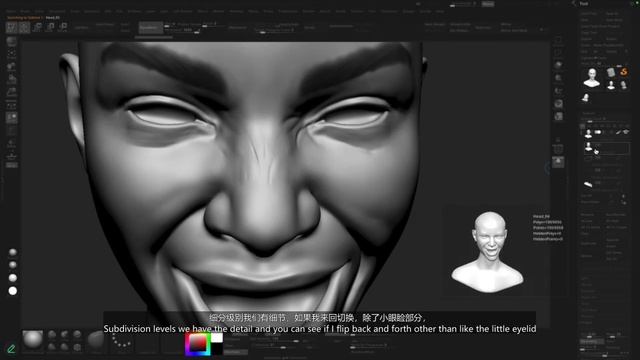Select the dotted stroke type icon
Image resolution: width=640 pixels, height=360 pixels.
pyautogui.click(x=121, y=341)
